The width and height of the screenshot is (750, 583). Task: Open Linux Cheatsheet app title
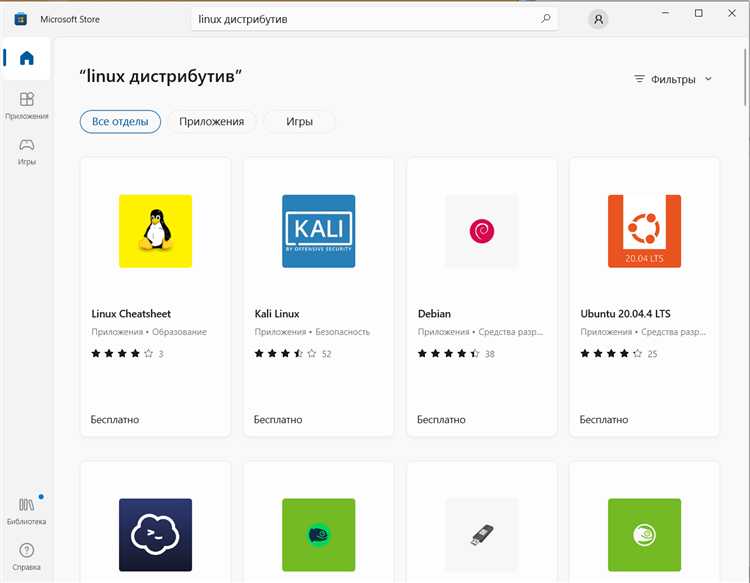pos(131,314)
